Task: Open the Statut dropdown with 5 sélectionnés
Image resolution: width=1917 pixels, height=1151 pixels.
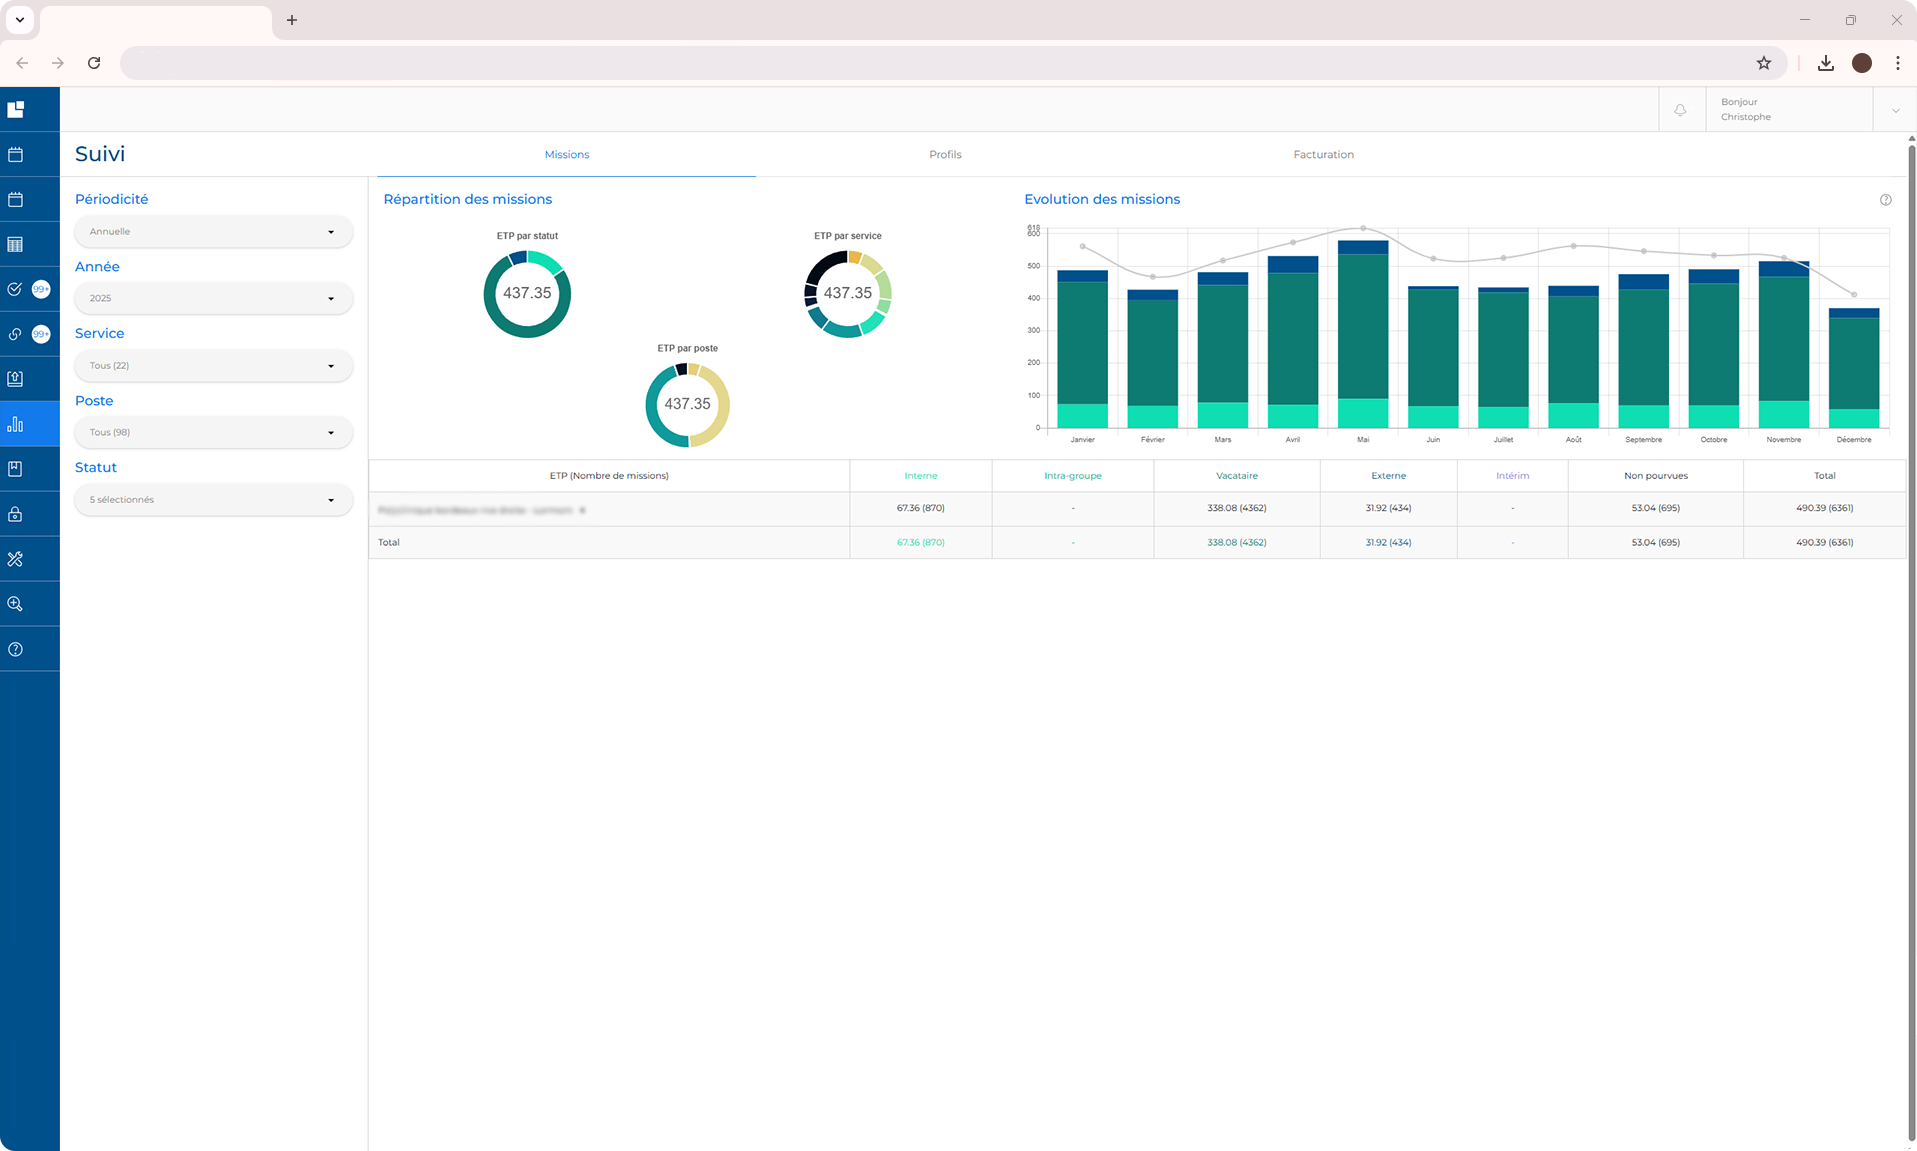Action: click(x=213, y=500)
